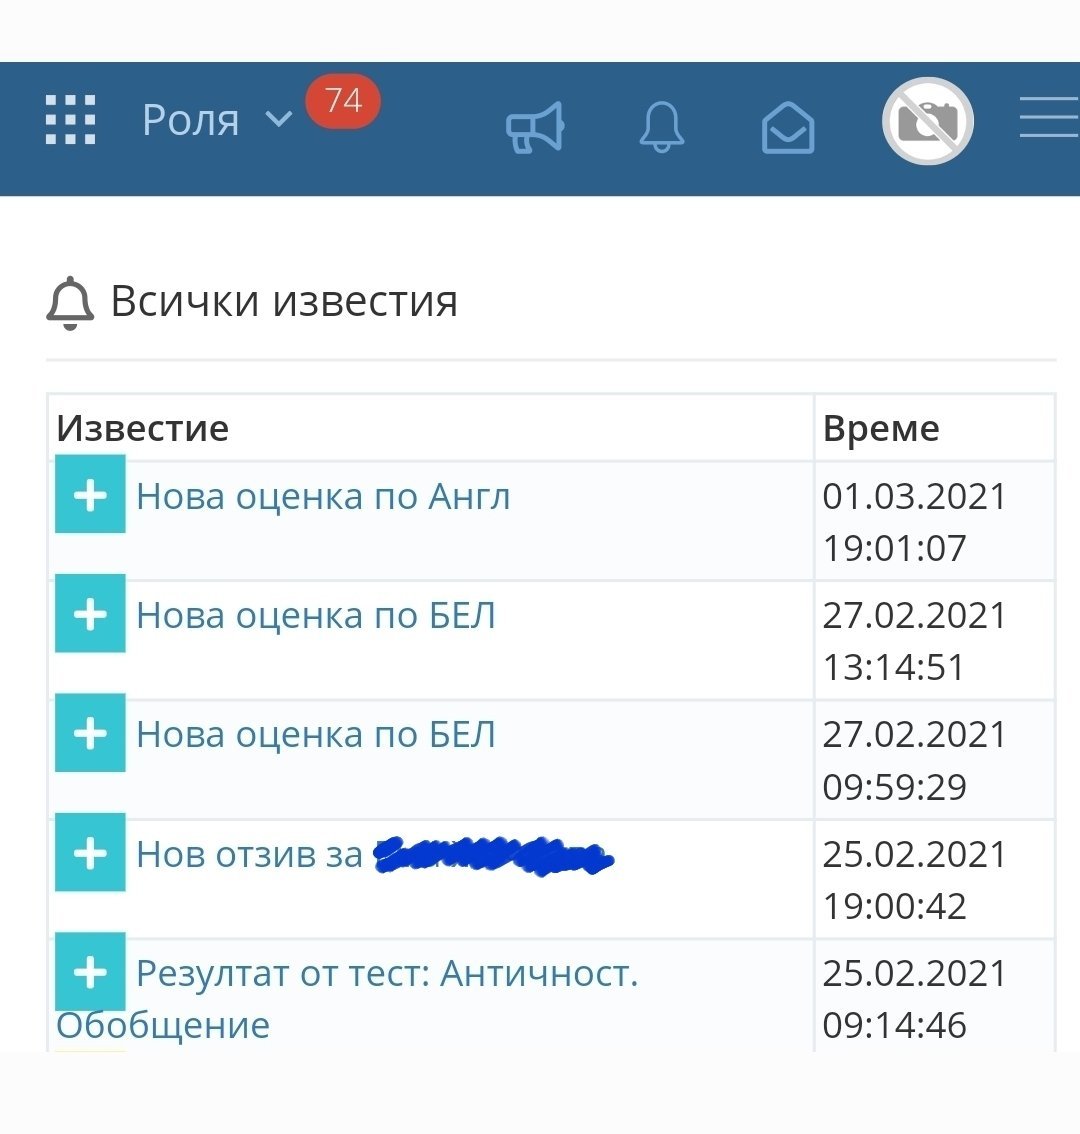This screenshot has width=1080, height=1134.
Task: Open the messages envelope icon
Action: point(788,127)
